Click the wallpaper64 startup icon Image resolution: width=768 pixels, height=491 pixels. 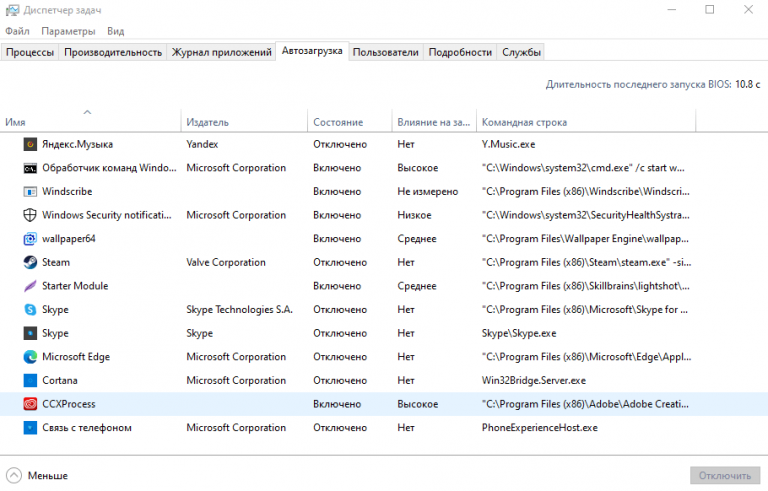pyautogui.click(x=30, y=239)
